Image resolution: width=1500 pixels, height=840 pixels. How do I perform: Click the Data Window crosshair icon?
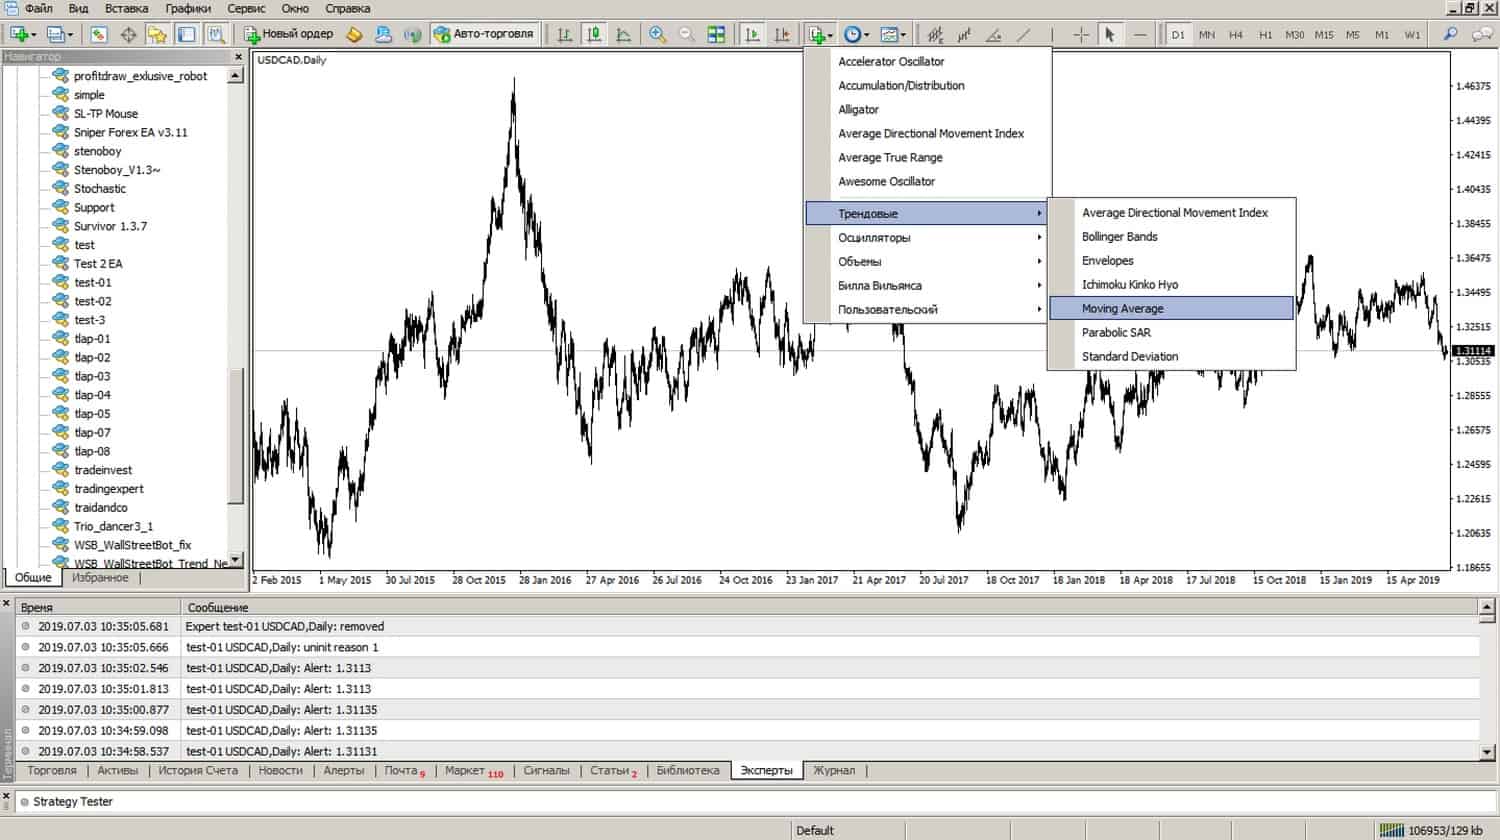pyautogui.click(x=128, y=34)
